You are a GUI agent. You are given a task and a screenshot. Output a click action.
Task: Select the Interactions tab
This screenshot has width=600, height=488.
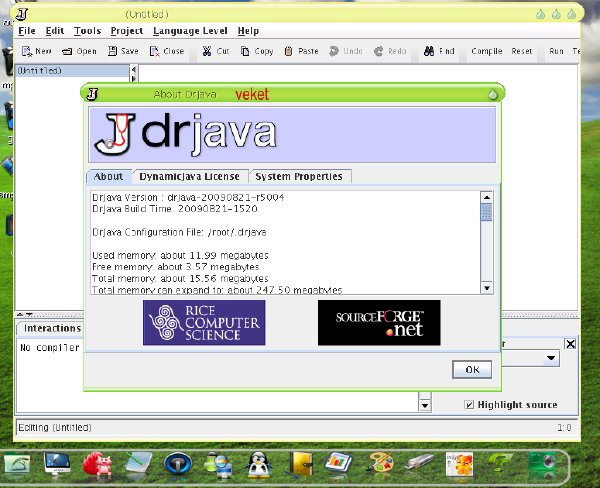tap(52, 328)
